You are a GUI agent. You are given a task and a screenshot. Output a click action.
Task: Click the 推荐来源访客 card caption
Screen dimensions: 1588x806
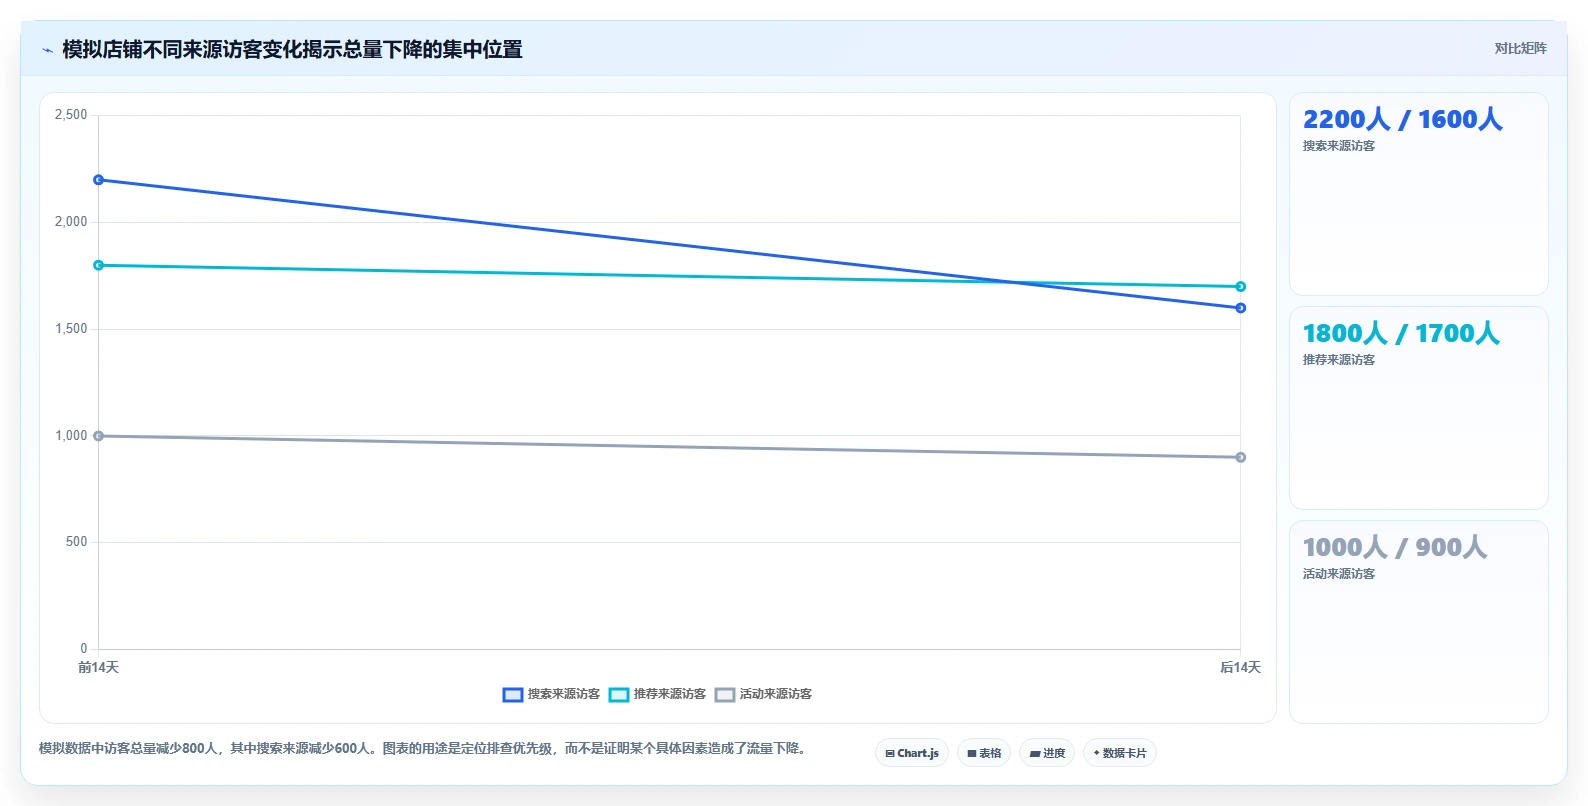point(1339,360)
